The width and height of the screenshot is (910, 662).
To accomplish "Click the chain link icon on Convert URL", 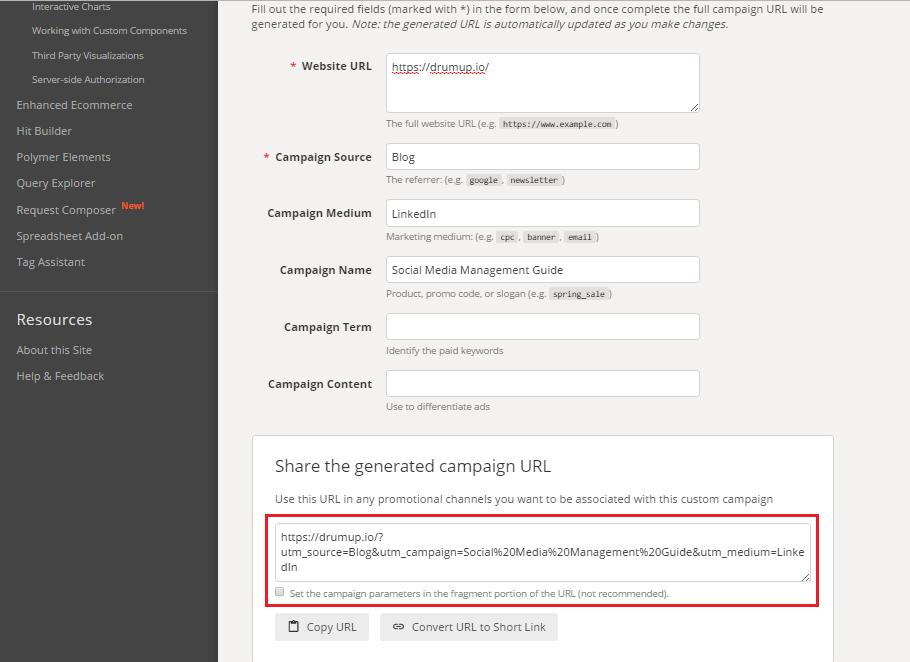I will (398, 627).
